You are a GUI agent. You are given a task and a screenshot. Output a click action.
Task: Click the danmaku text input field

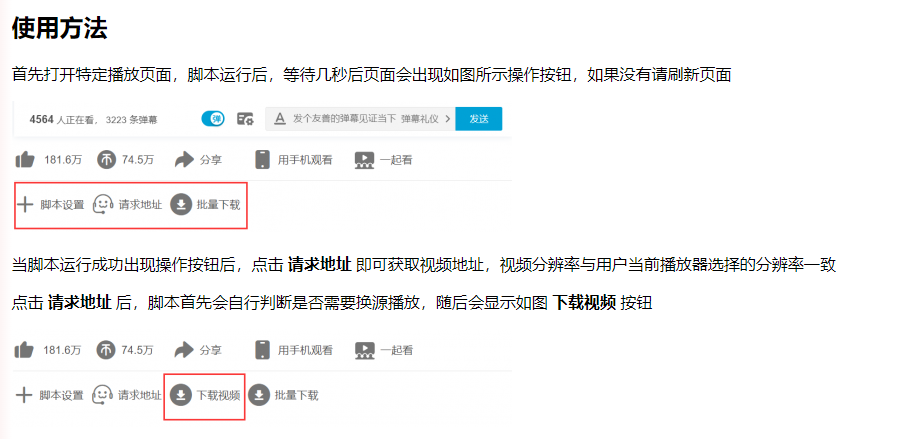[x=360, y=119]
